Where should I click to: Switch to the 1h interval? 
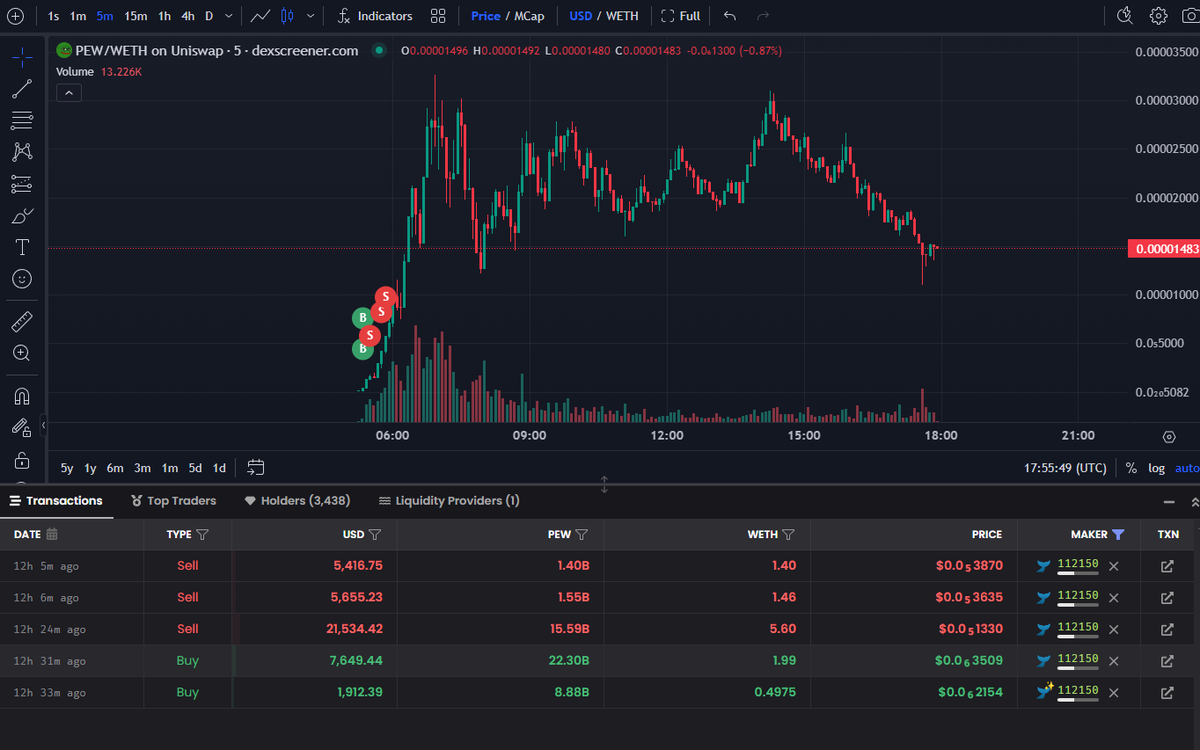coord(165,16)
